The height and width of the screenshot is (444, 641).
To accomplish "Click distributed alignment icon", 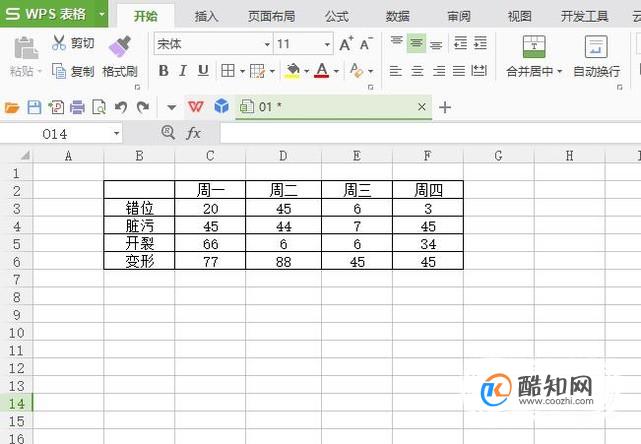I will click(479, 71).
